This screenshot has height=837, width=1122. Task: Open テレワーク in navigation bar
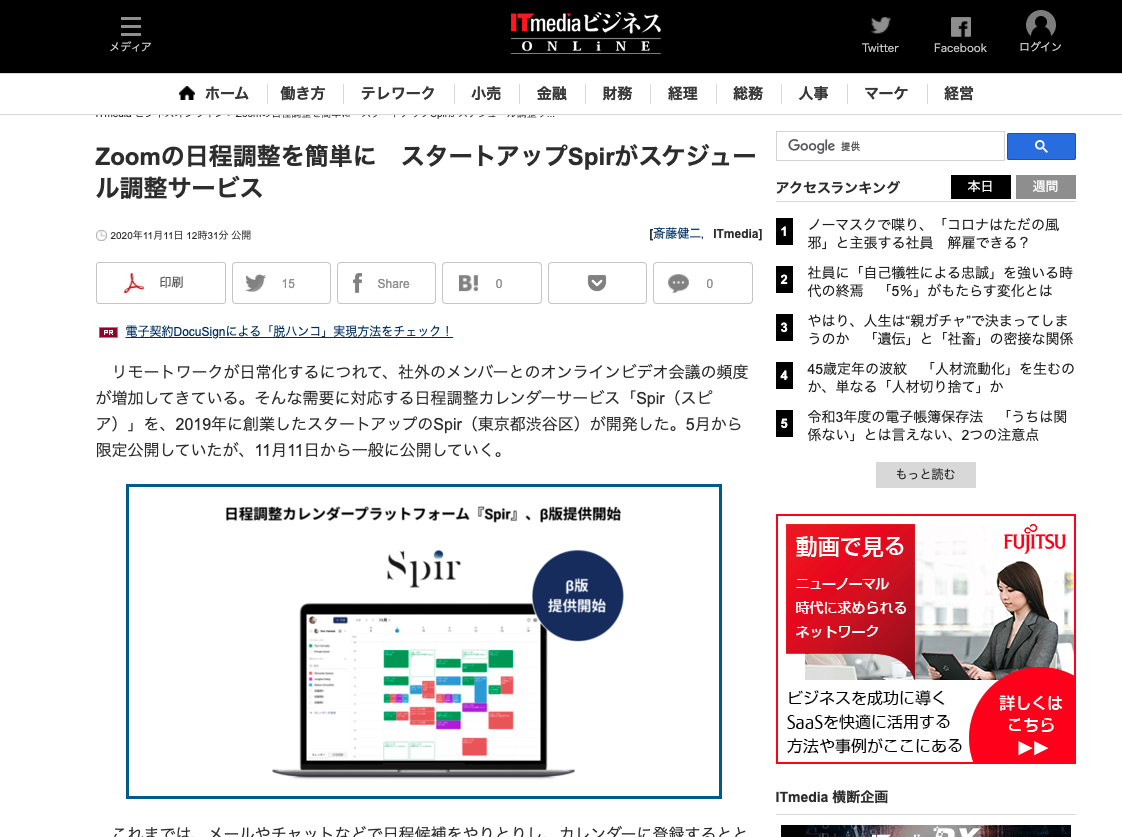398,93
